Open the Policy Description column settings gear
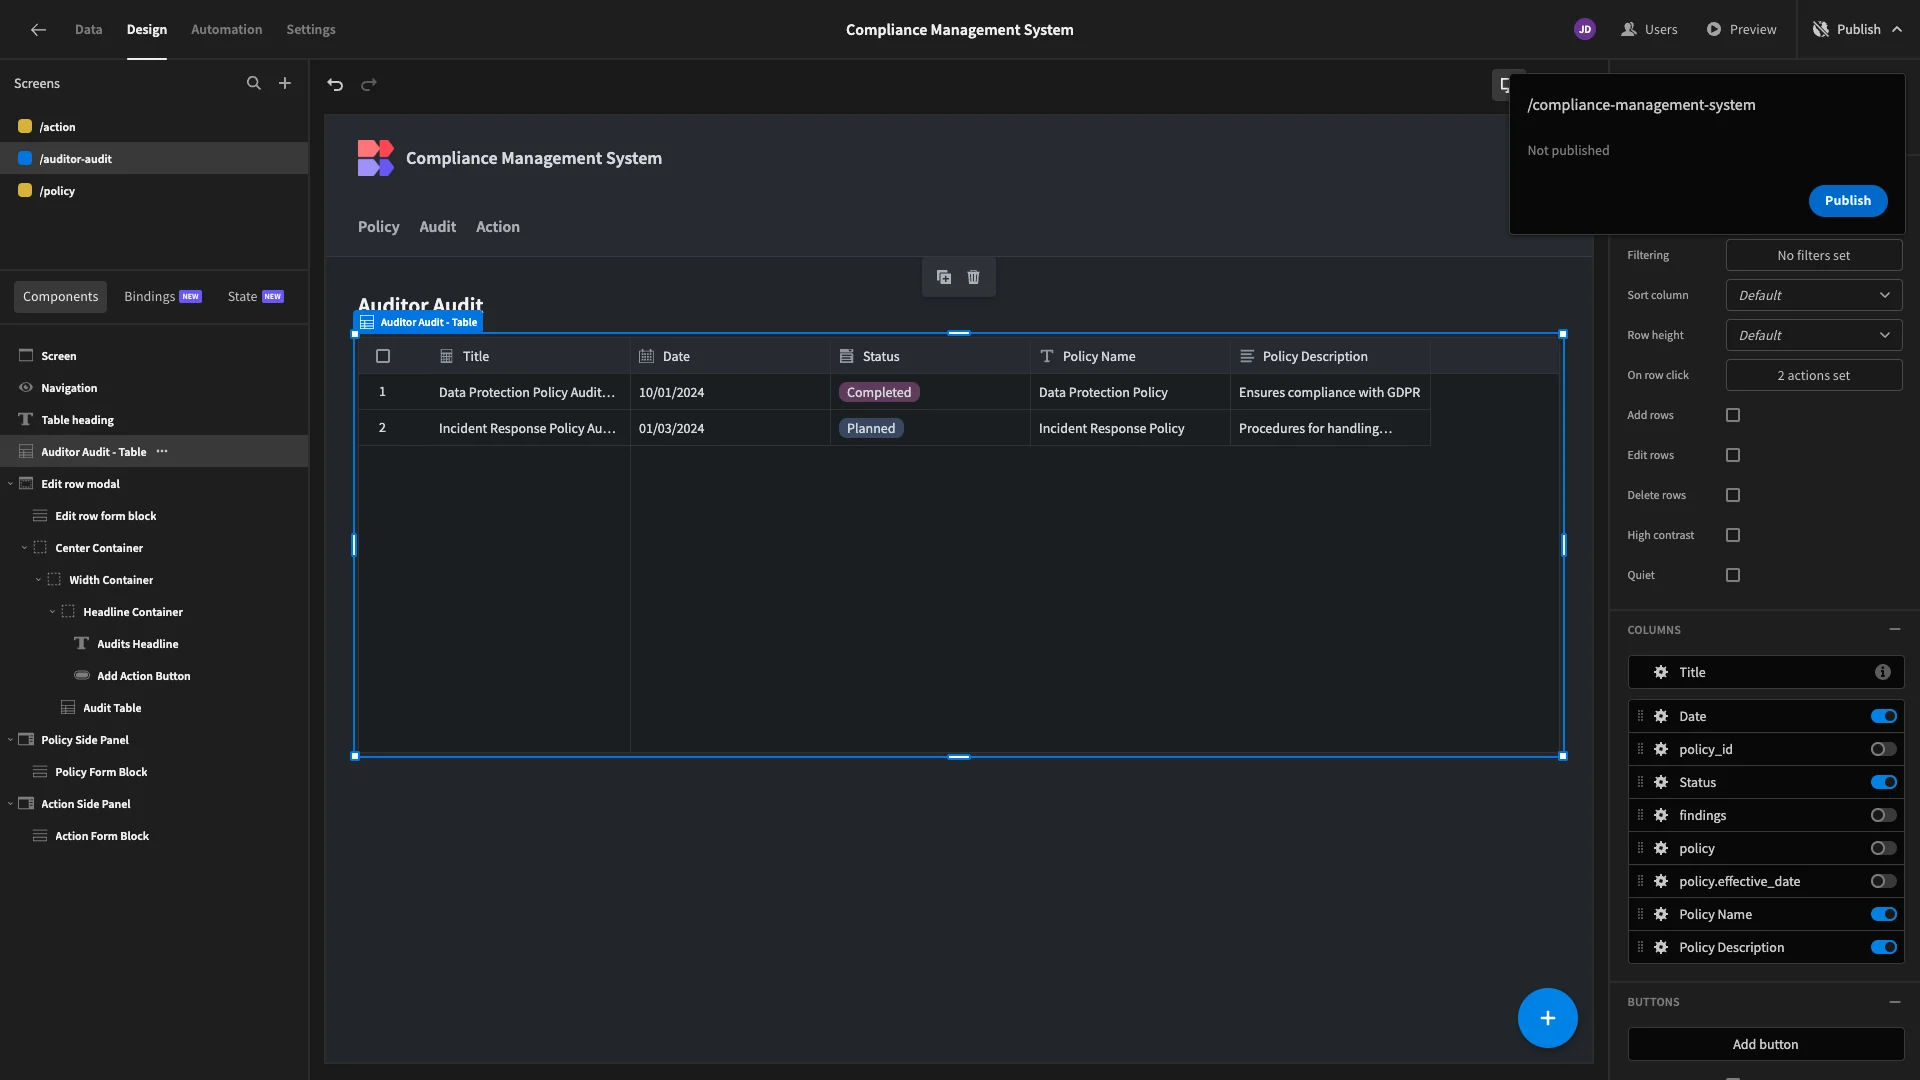The height and width of the screenshot is (1080, 1920). pyautogui.click(x=1661, y=948)
